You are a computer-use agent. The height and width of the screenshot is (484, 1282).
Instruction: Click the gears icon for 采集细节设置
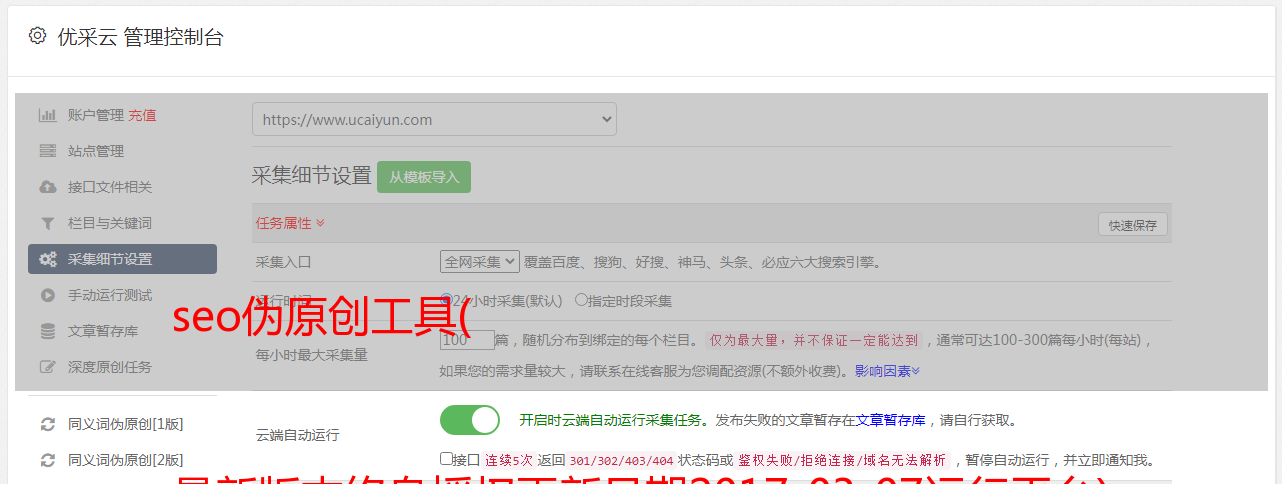pos(47,259)
